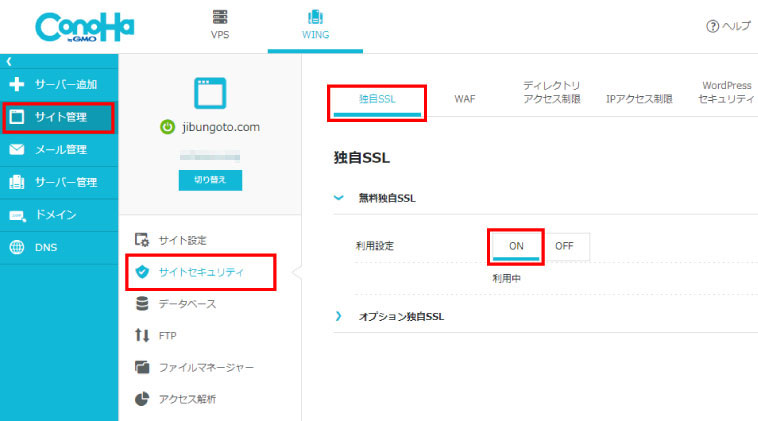Viewport: 758px width, 421px height.
Task: Collapse the 無料独自SSL section
Action: [338, 198]
